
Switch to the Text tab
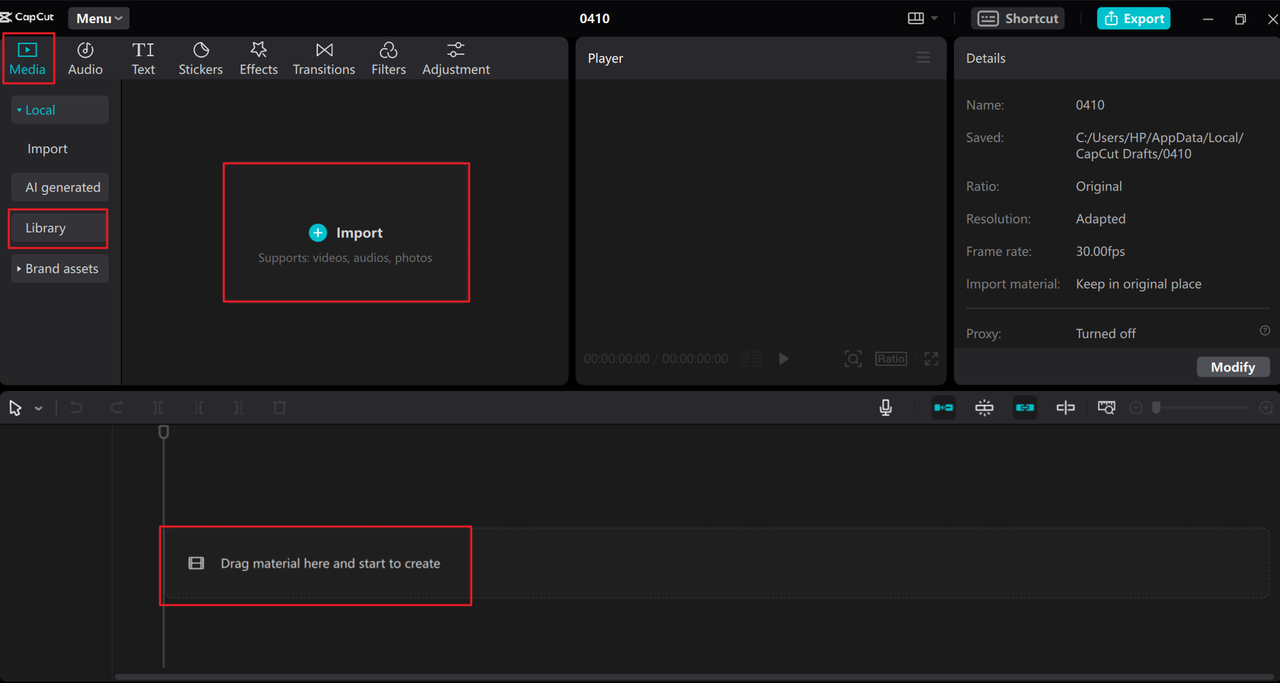pyautogui.click(x=143, y=59)
